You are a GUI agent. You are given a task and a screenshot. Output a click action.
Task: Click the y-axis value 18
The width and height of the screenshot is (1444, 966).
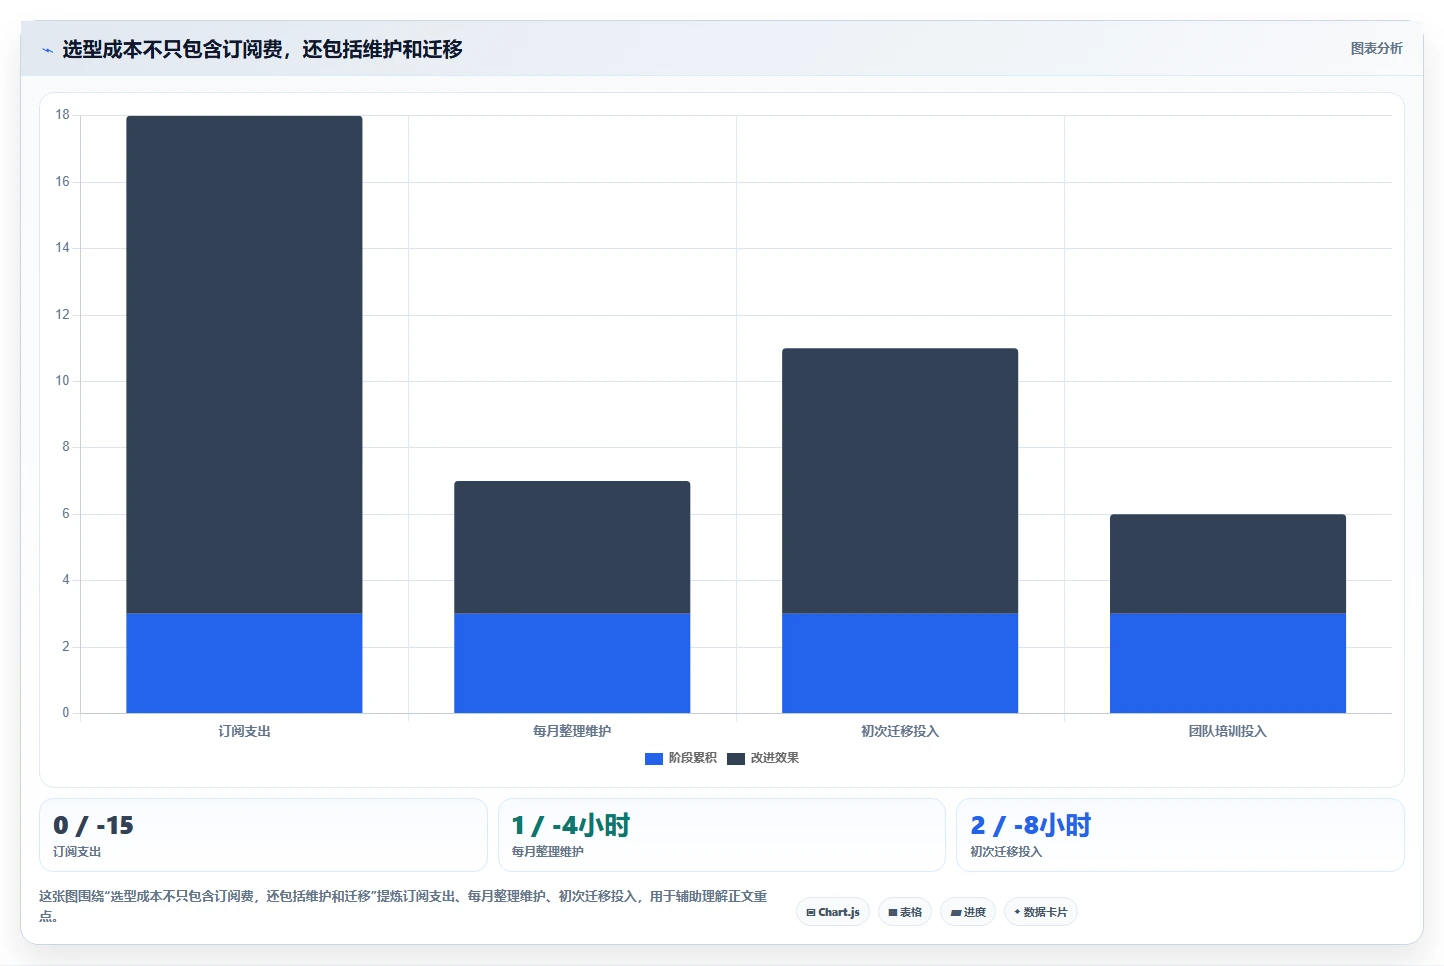pos(62,115)
